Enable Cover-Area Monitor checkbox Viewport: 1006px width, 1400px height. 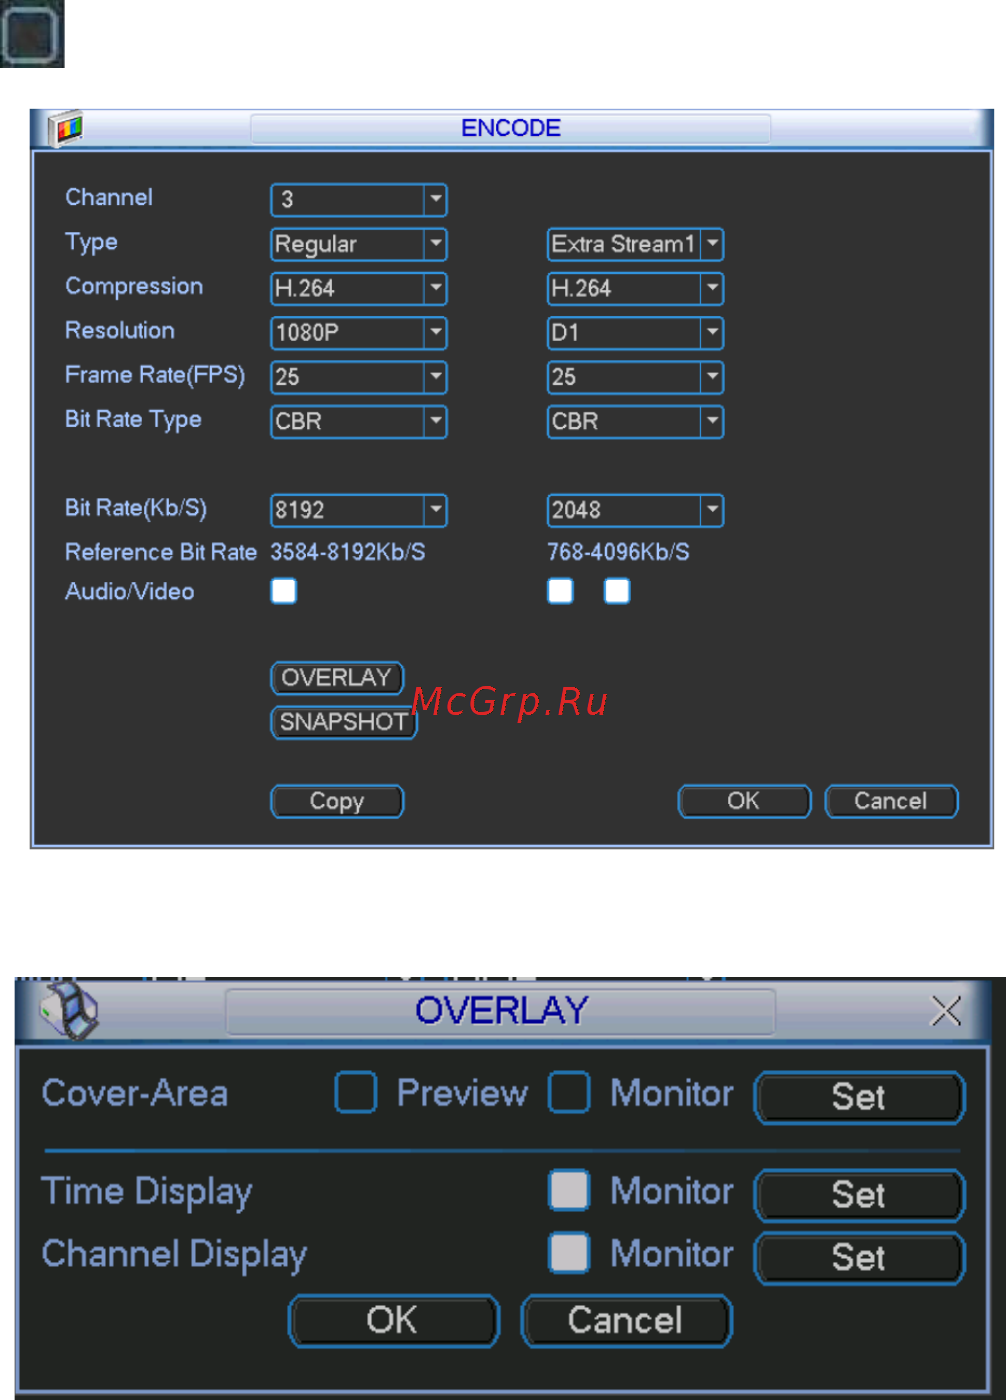(x=569, y=1092)
